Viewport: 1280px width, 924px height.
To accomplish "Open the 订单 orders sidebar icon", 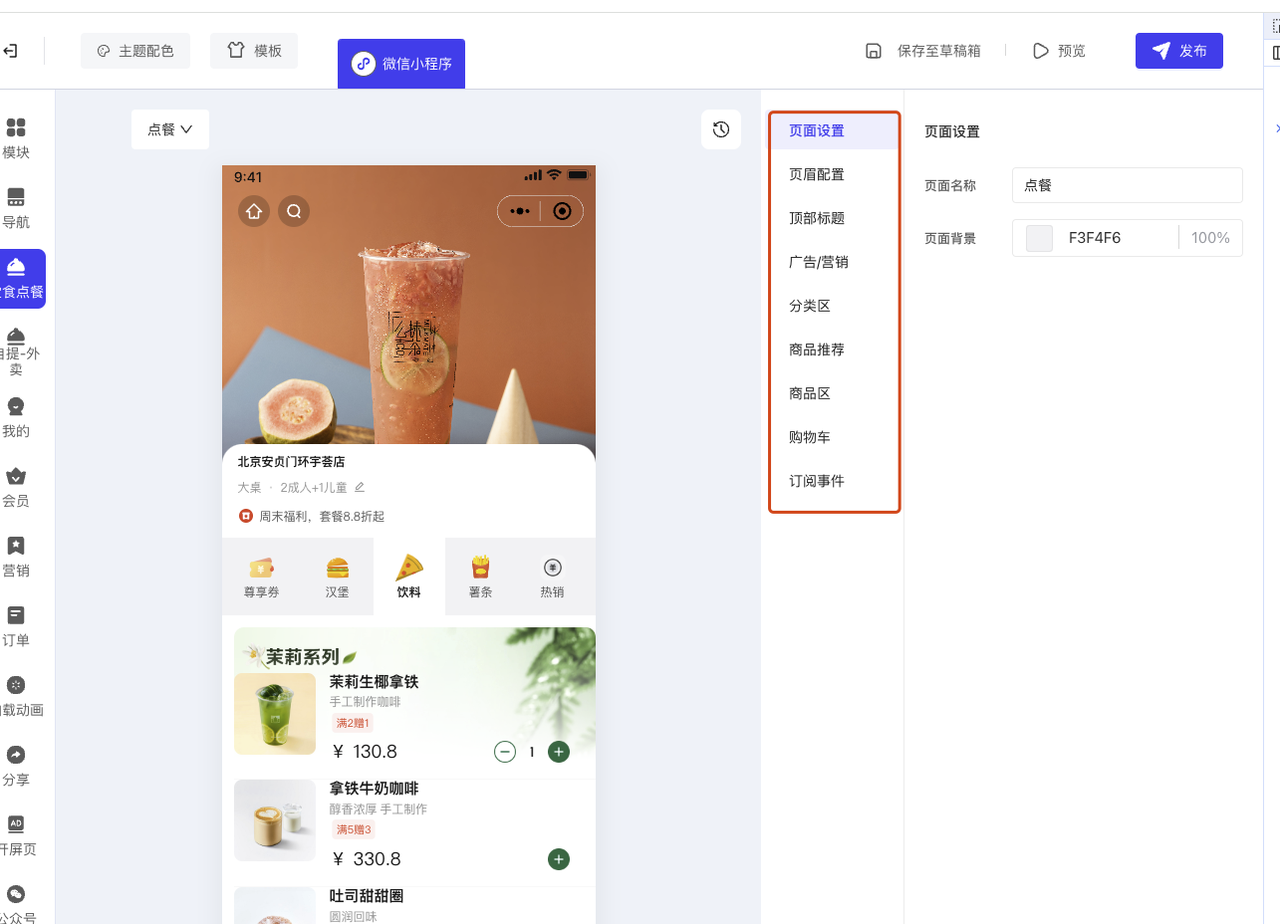I will tap(16, 615).
